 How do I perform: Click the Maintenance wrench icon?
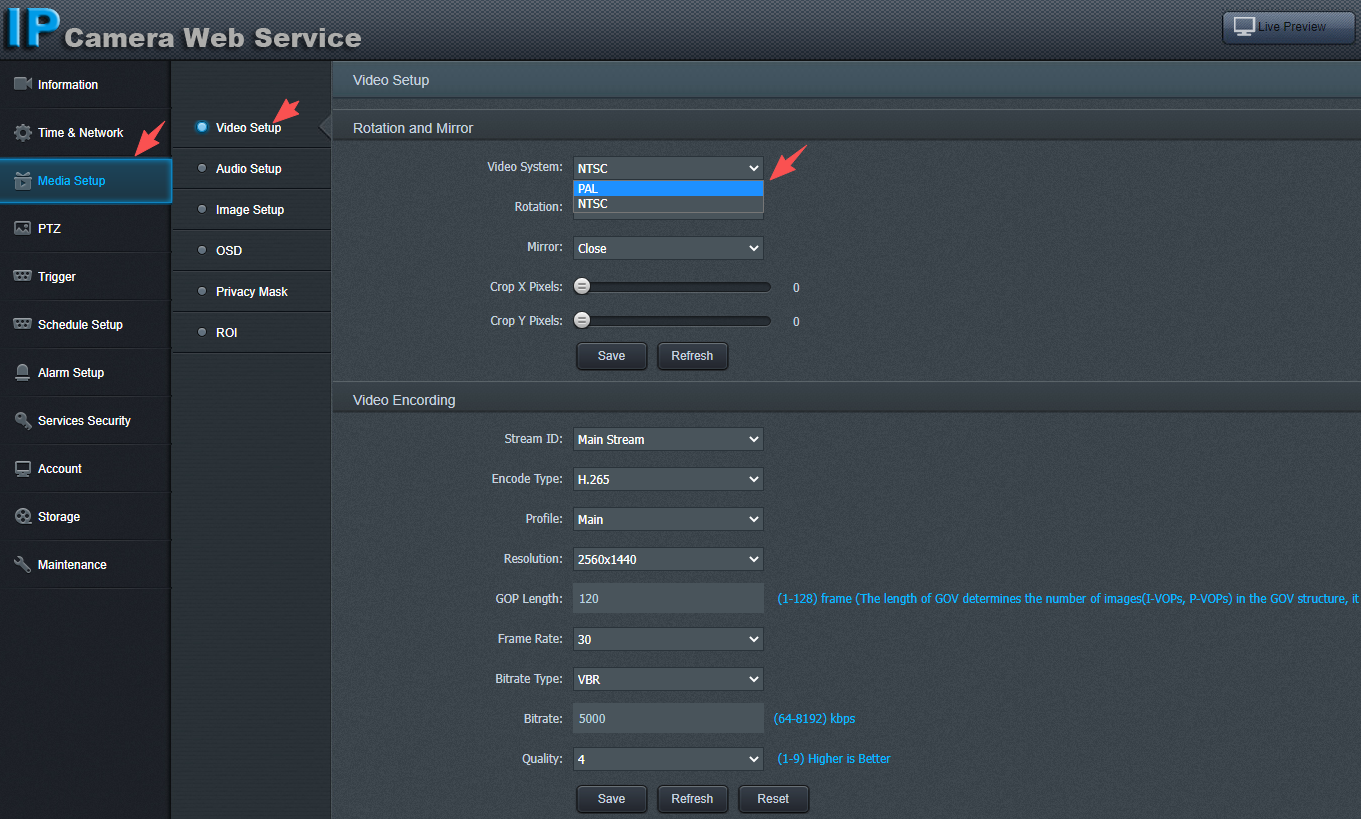point(23,564)
